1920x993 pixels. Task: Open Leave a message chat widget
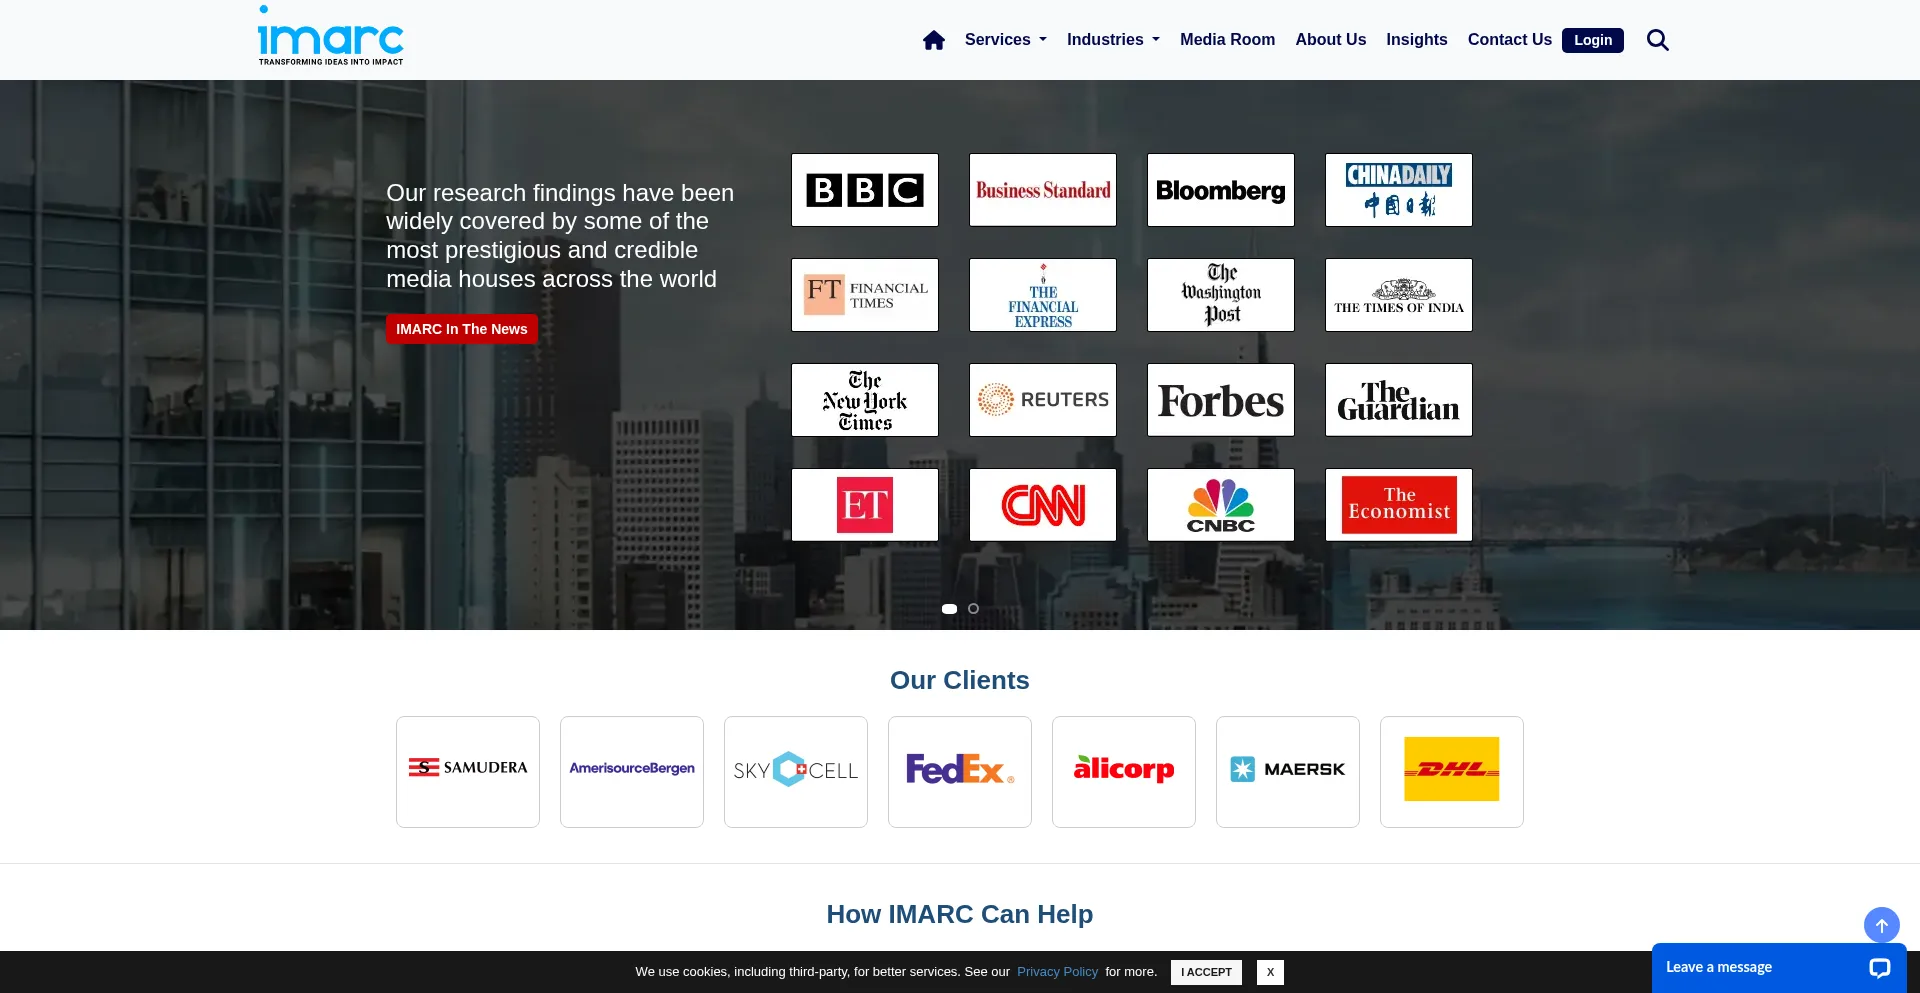[1778, 968]
